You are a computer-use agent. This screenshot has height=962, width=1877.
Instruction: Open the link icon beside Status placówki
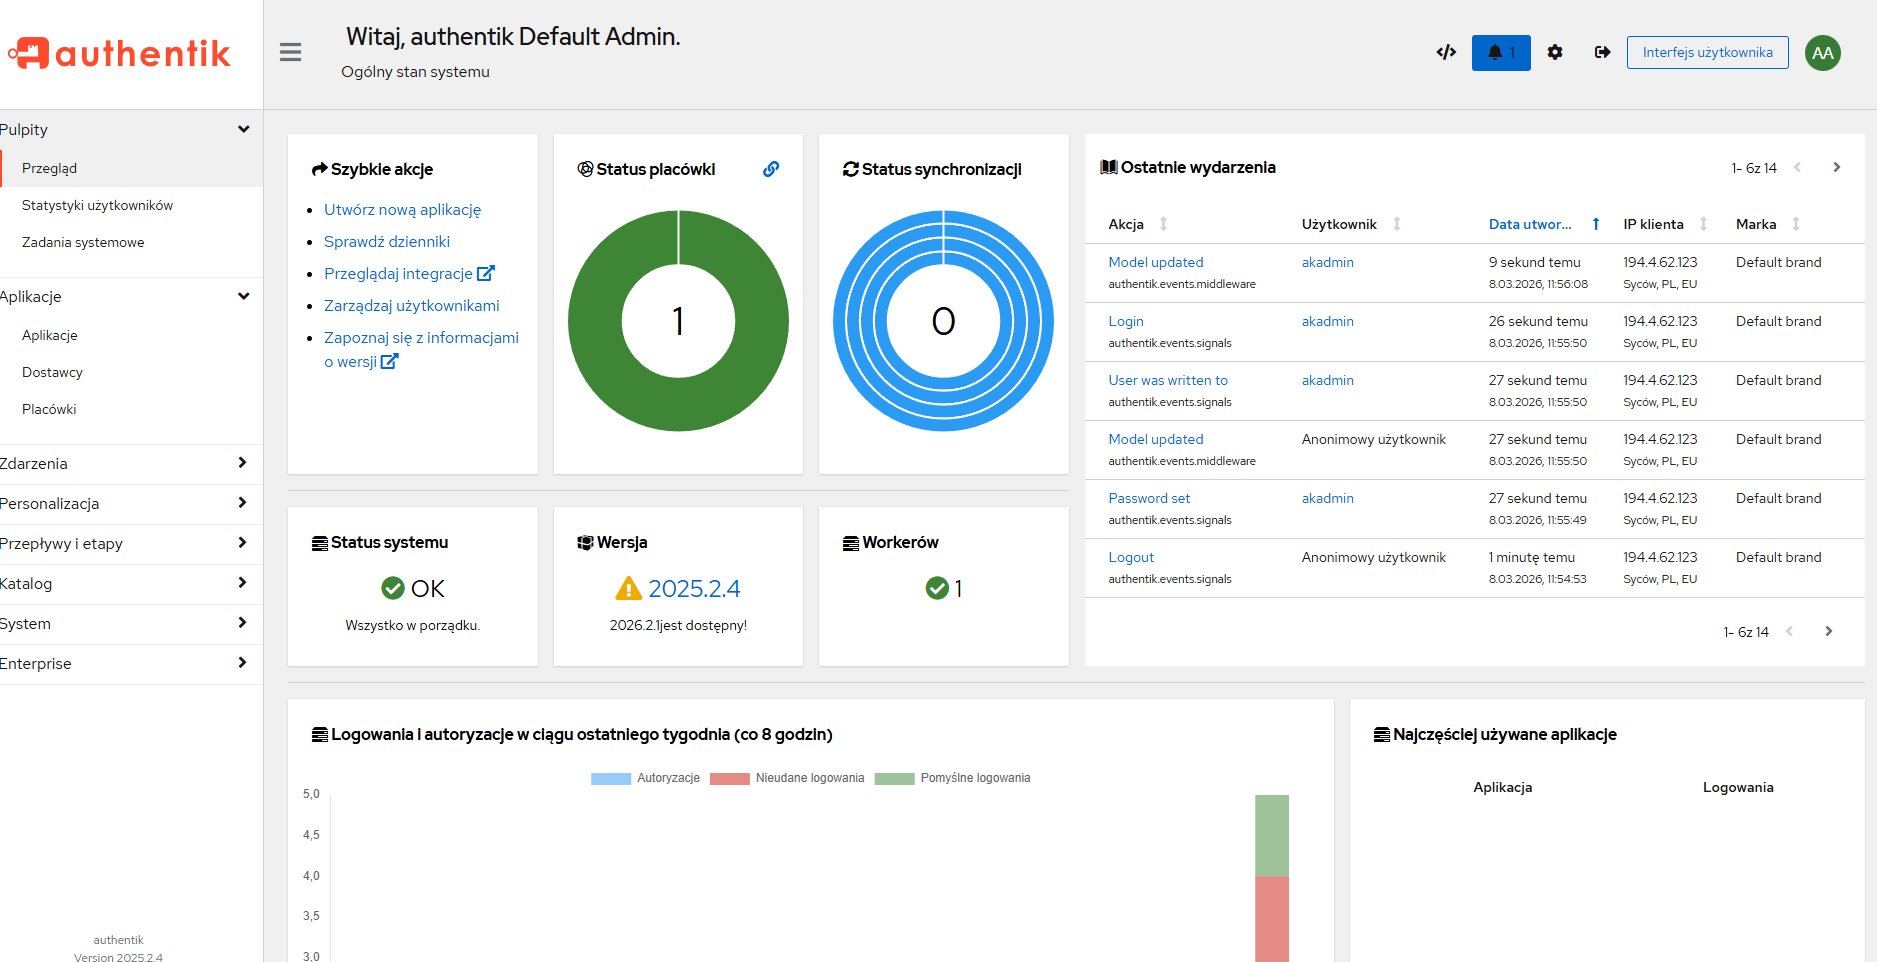point(771,169)
